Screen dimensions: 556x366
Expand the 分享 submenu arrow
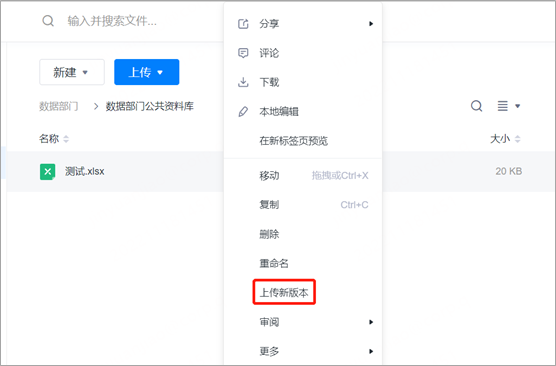[371, 24]
